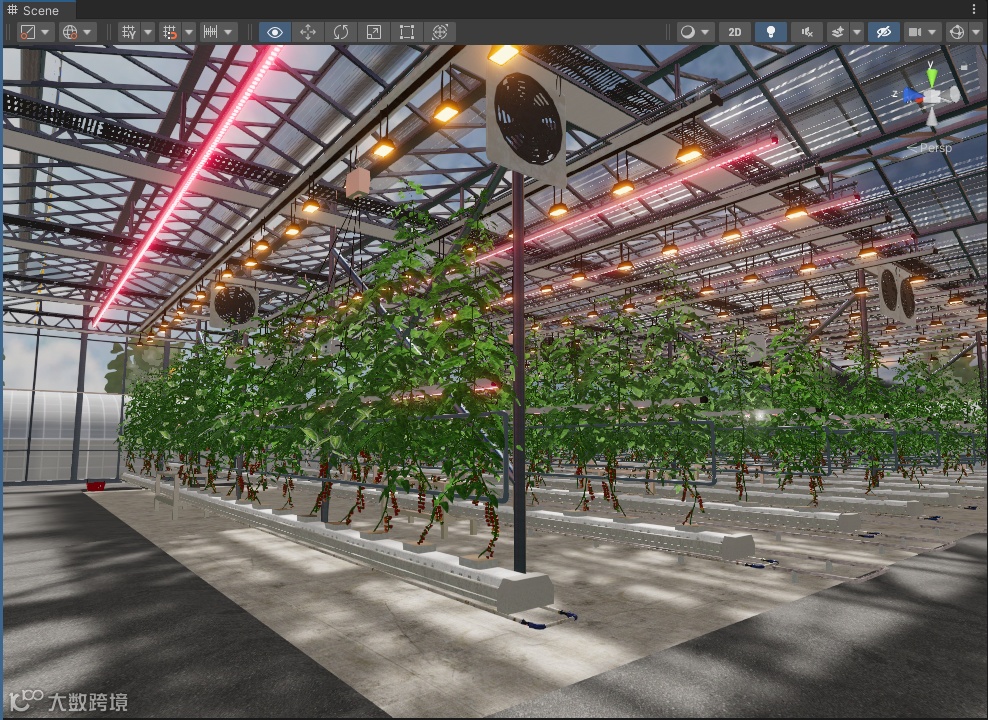Open the grid snapping settings dropdown
This screenshot has height=720, width=988.
(188, 32)
